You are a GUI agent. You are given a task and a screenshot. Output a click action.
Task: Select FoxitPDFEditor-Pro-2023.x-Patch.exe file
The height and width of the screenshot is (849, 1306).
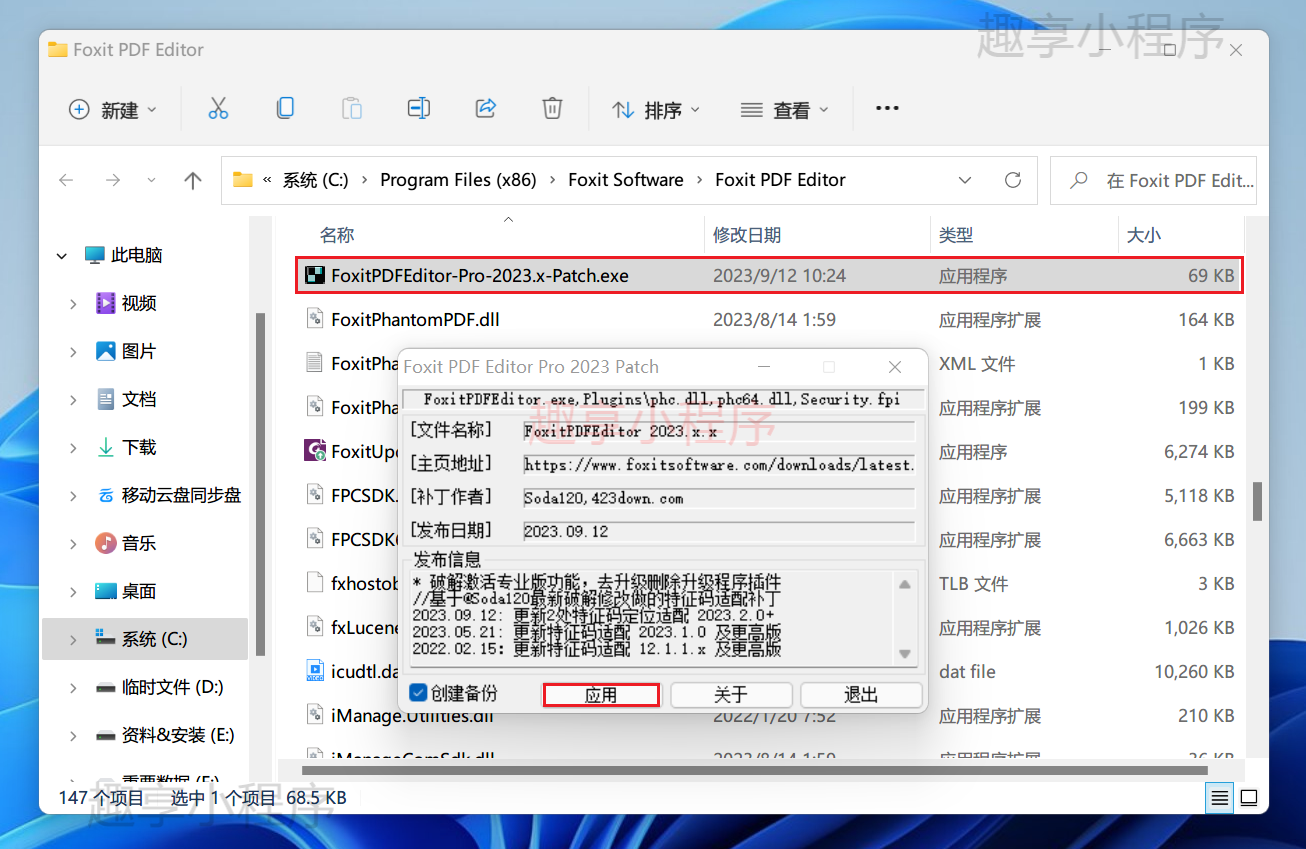[x=769, y=275]
